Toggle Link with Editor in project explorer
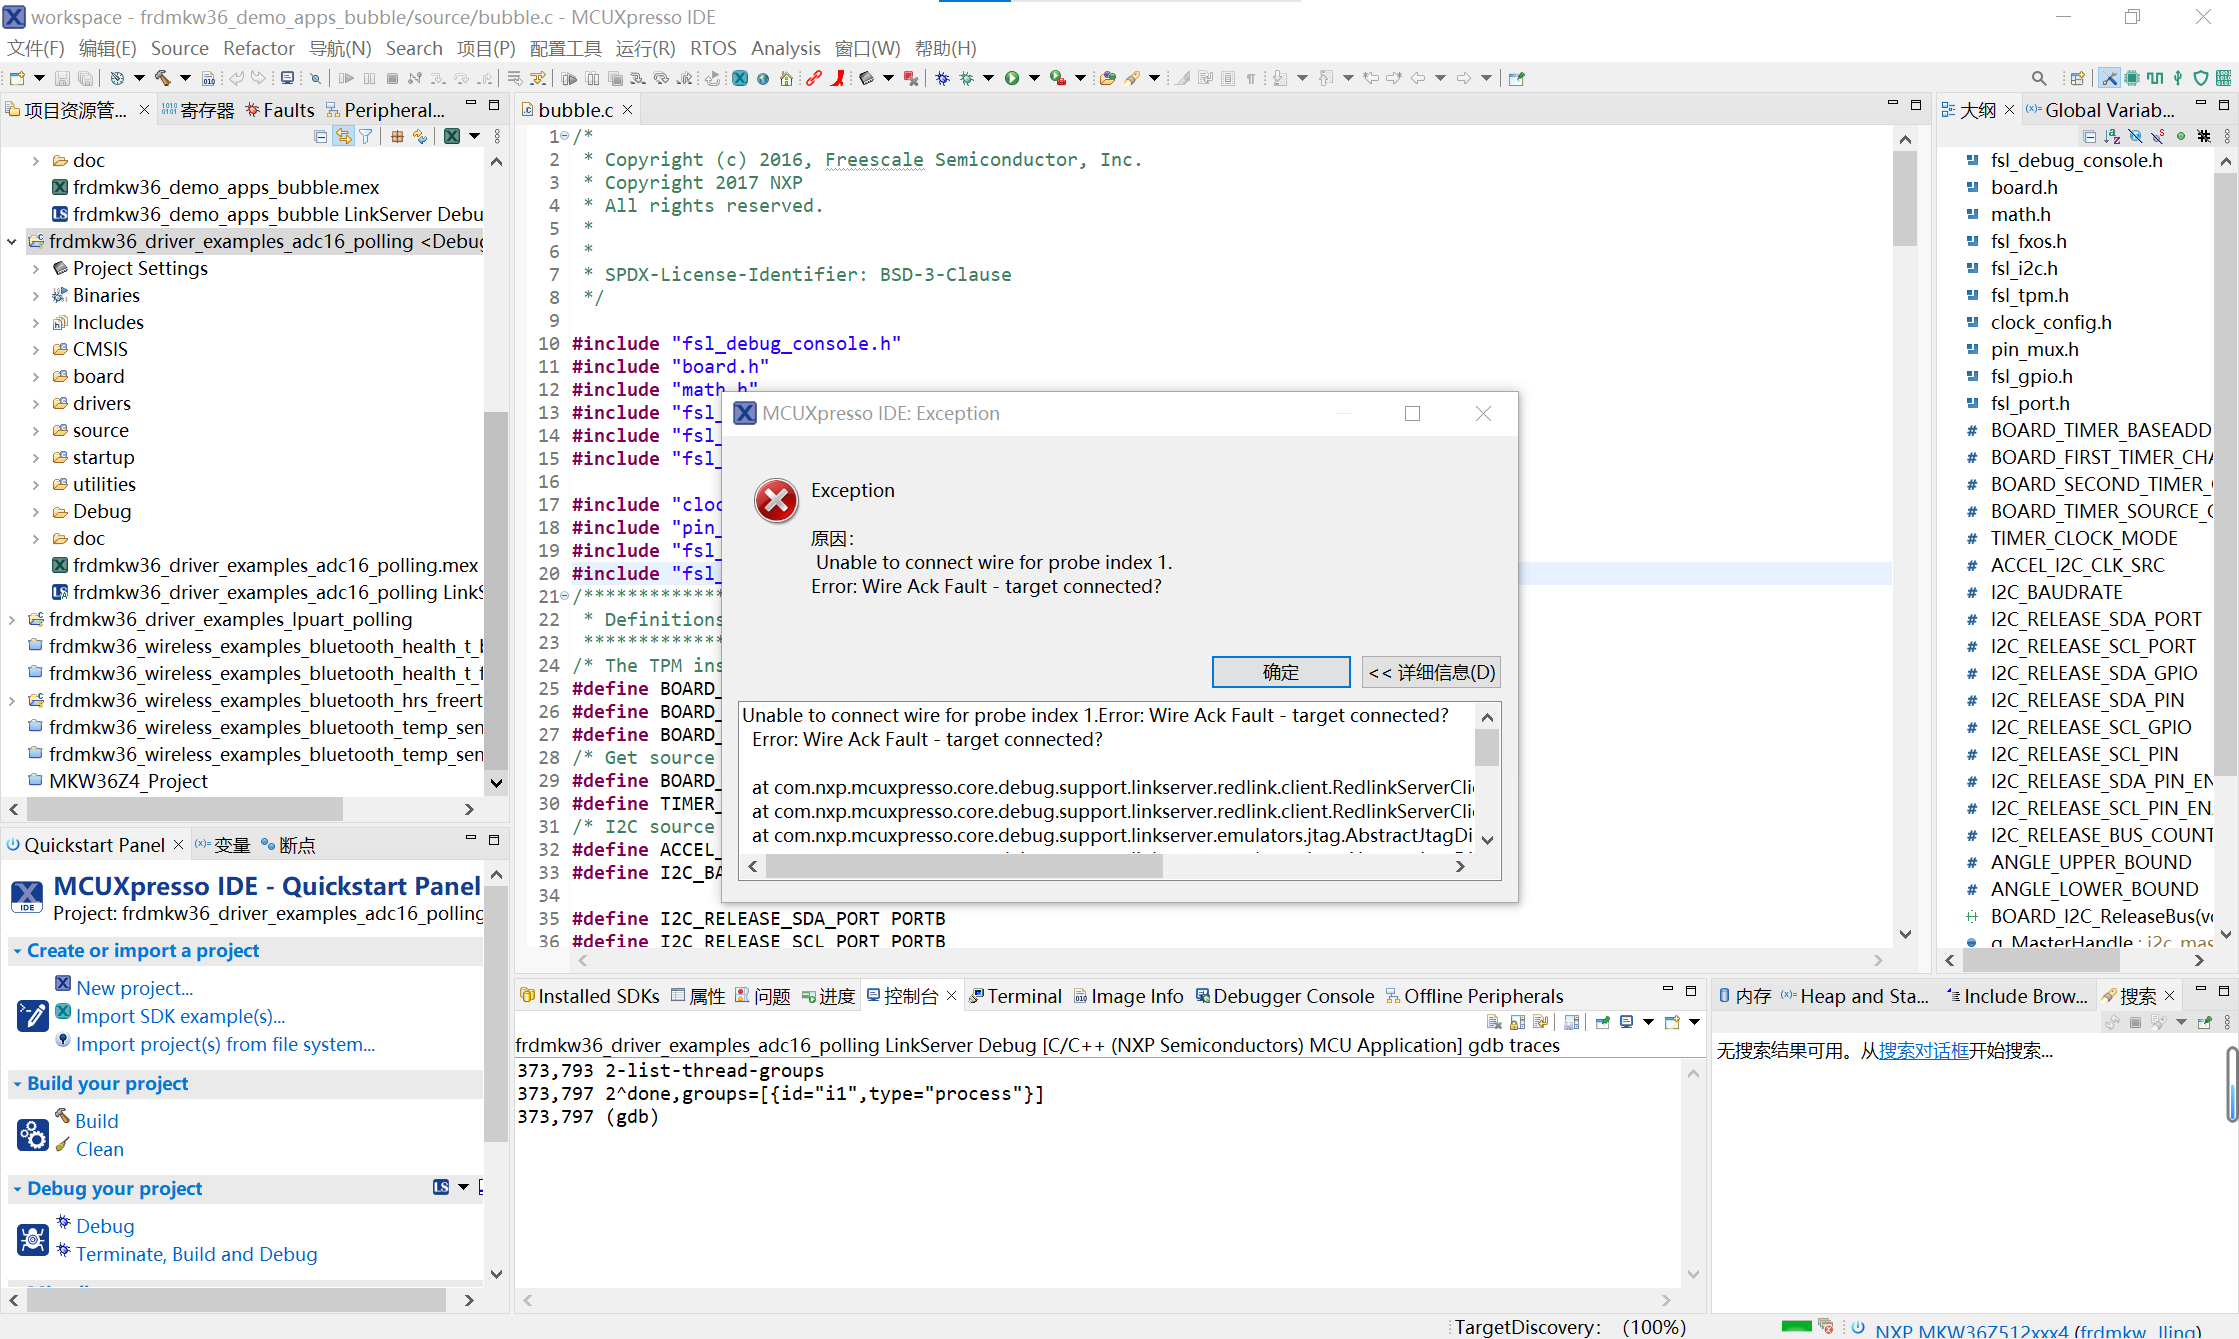Screen dimensions: 2239x1339 [343, 136]
